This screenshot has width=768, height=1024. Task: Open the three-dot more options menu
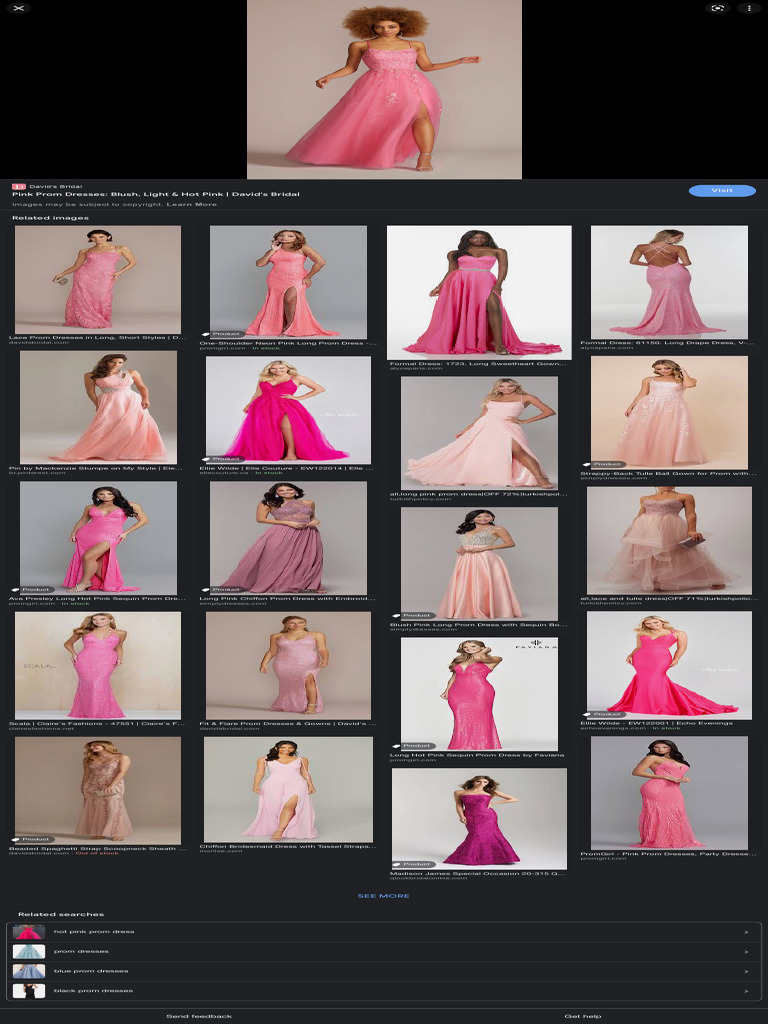[749, 8]
